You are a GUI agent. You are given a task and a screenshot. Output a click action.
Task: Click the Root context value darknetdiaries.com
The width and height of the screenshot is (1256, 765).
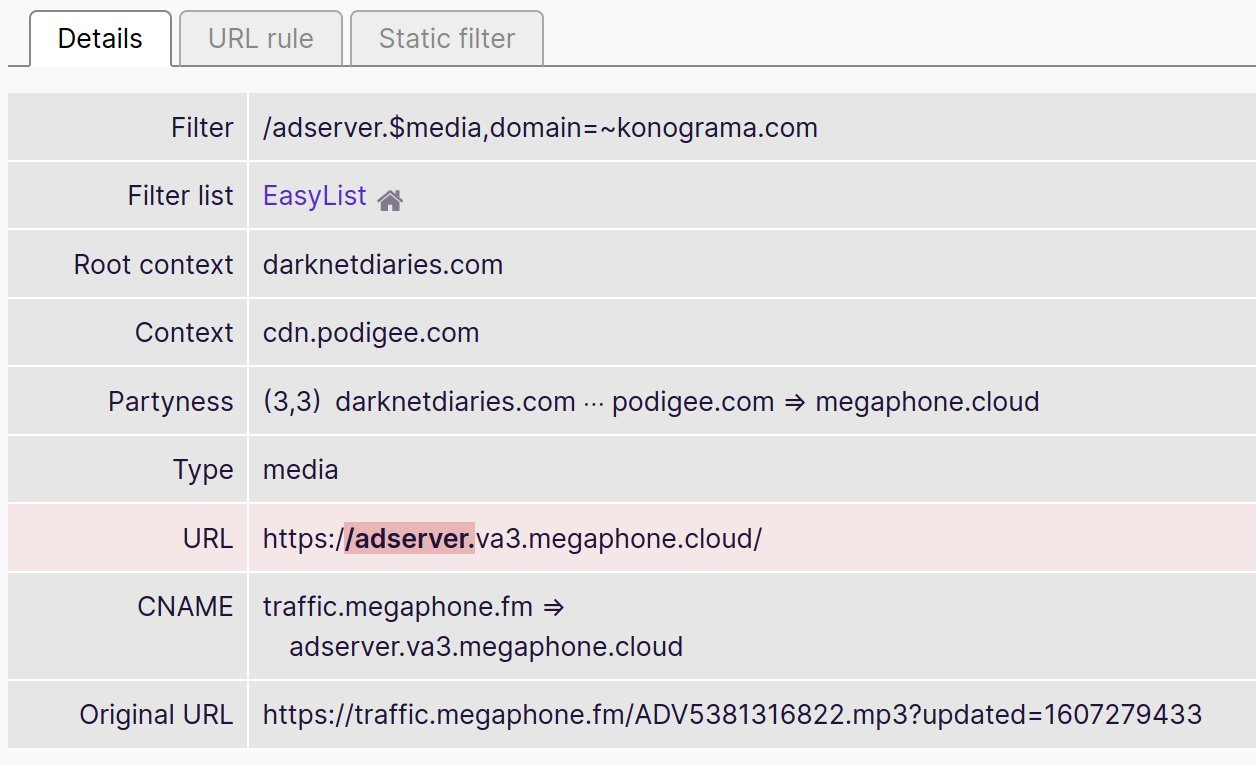(383, 264)
